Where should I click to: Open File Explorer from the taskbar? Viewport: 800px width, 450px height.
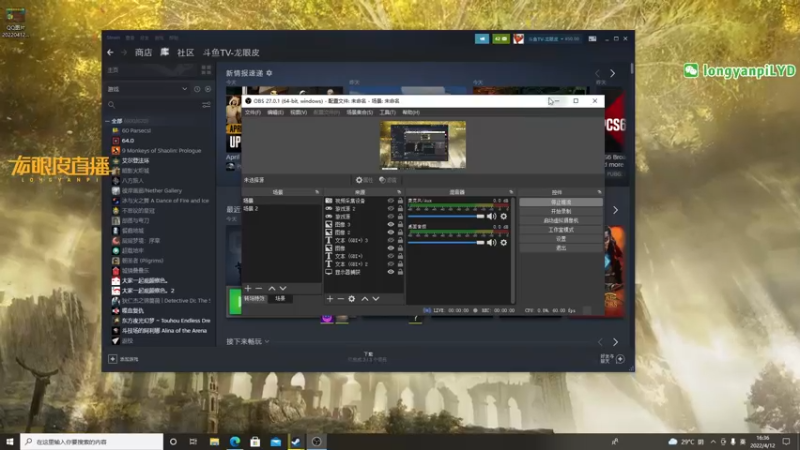click(x=214, y=441)
